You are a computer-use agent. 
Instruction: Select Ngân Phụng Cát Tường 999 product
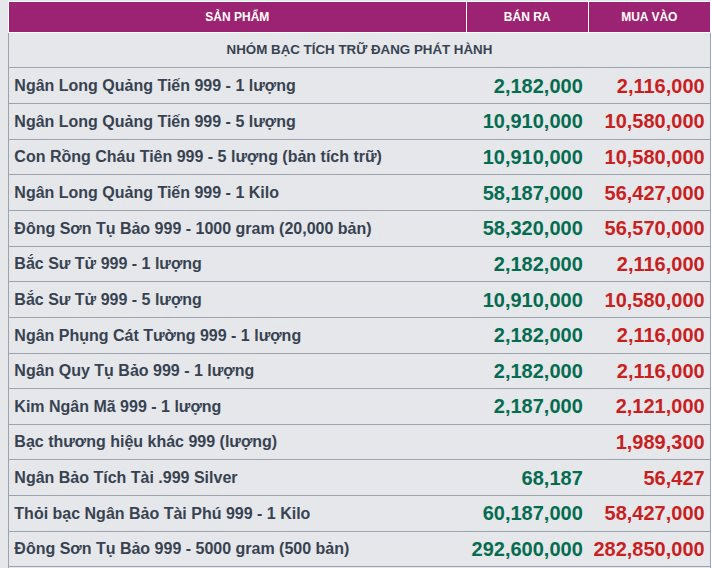click(158, 335)
